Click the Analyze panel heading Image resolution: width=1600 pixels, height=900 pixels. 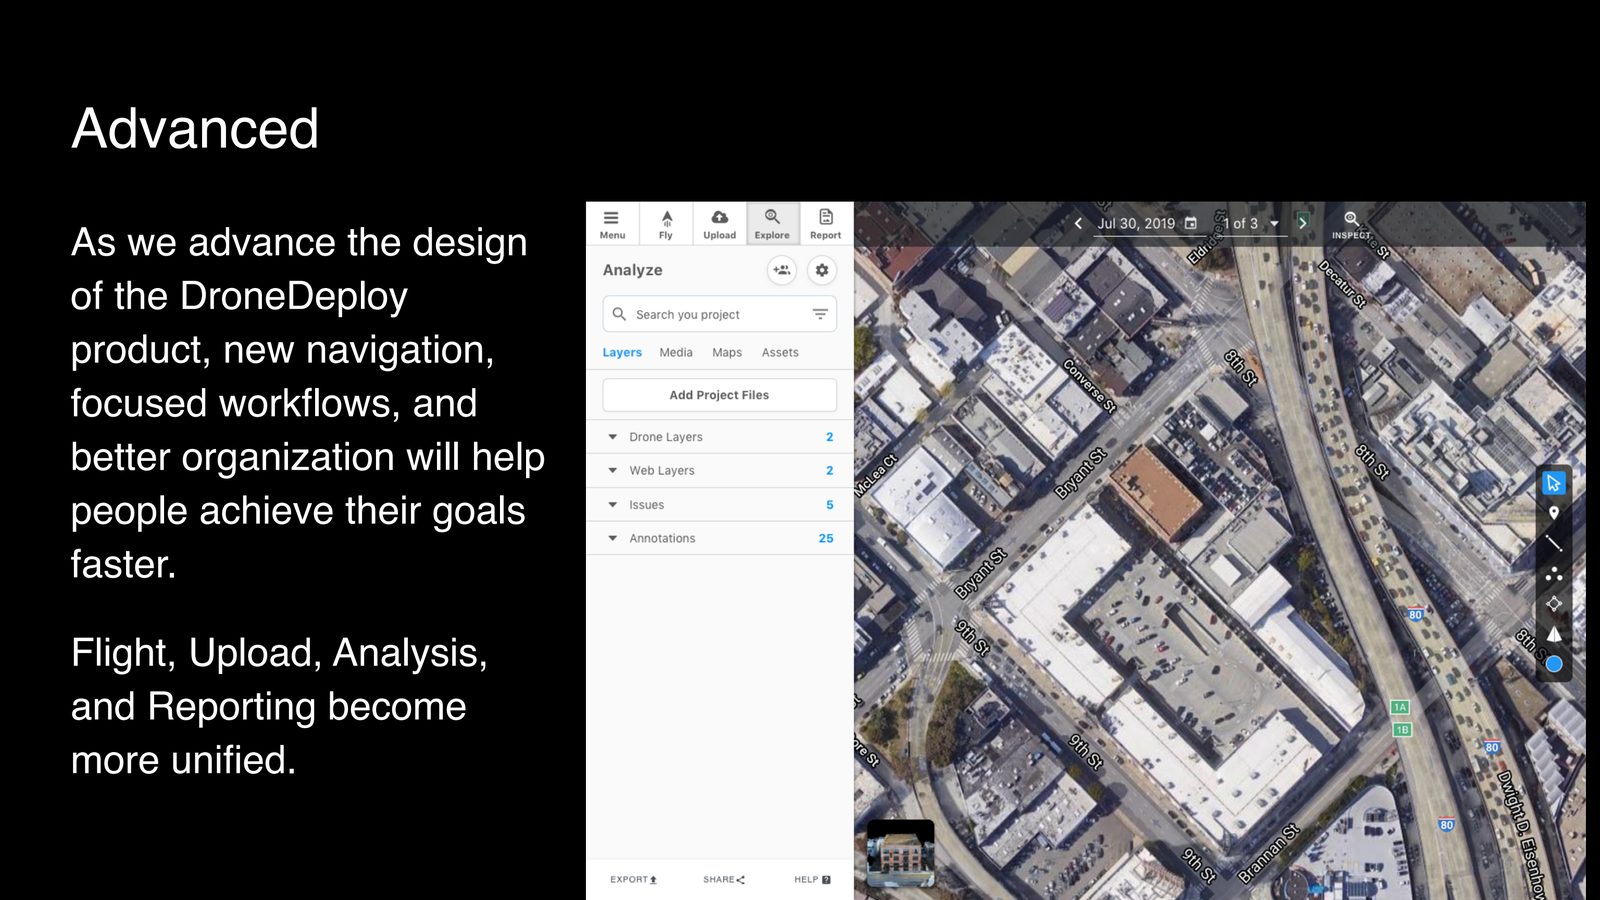[x=633, y=270]
